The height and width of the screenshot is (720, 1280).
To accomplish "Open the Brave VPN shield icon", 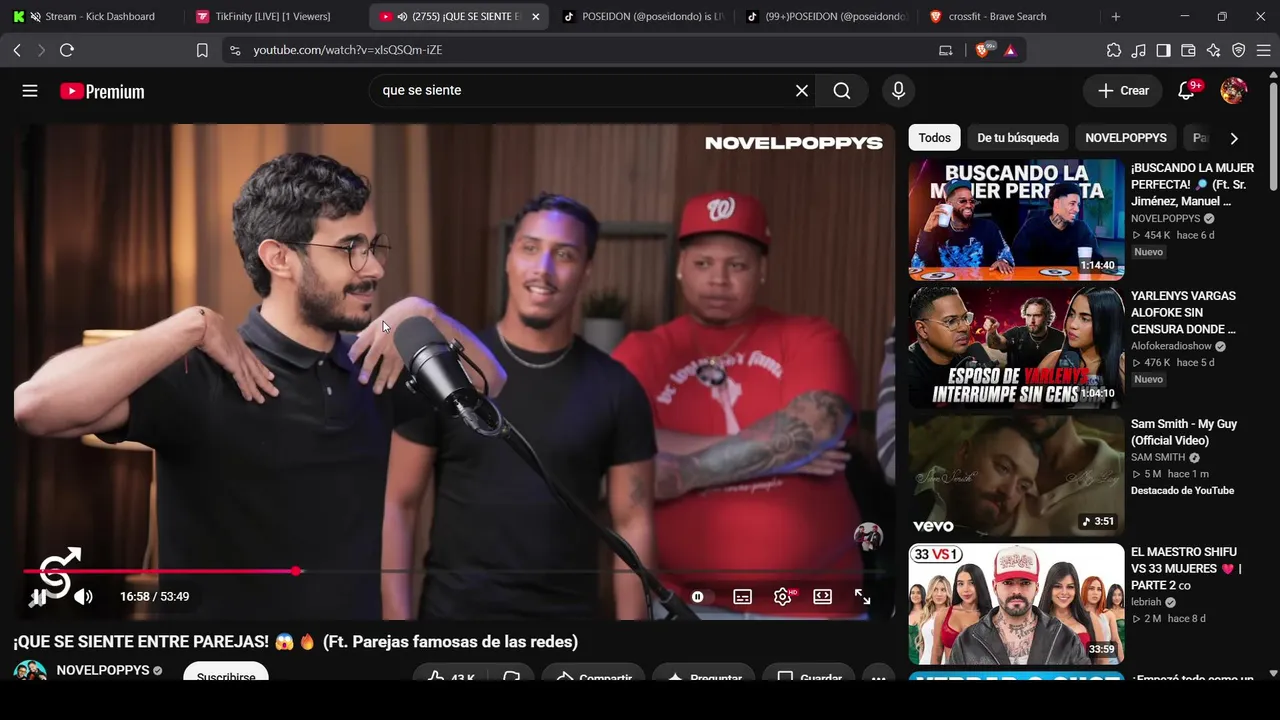I will [x=1239, y=50].
